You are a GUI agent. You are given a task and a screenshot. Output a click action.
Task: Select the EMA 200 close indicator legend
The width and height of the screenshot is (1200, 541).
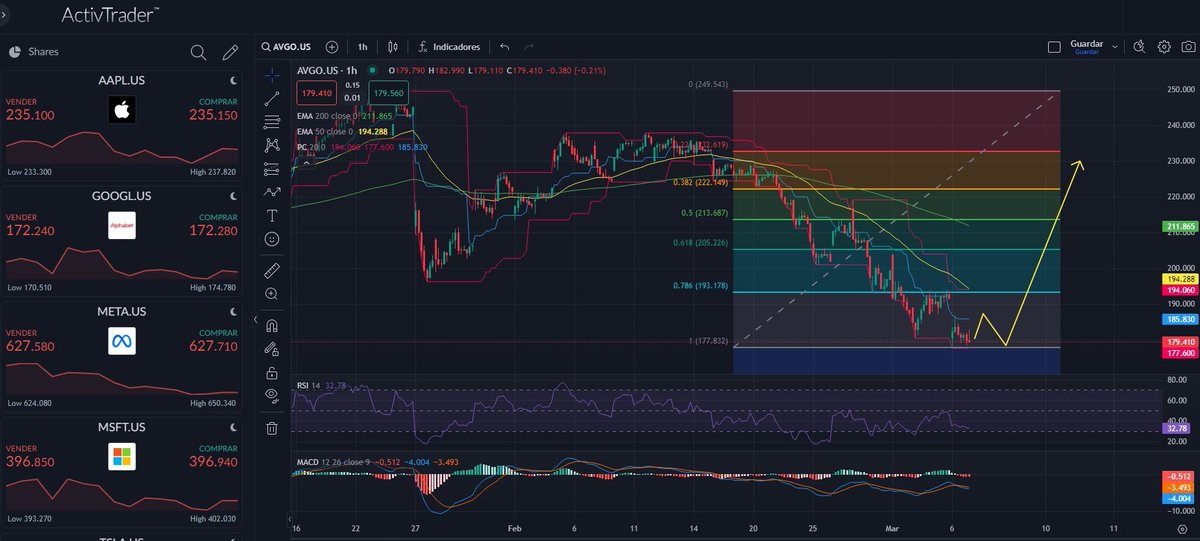pyautogui.click(x=343, y=116)
